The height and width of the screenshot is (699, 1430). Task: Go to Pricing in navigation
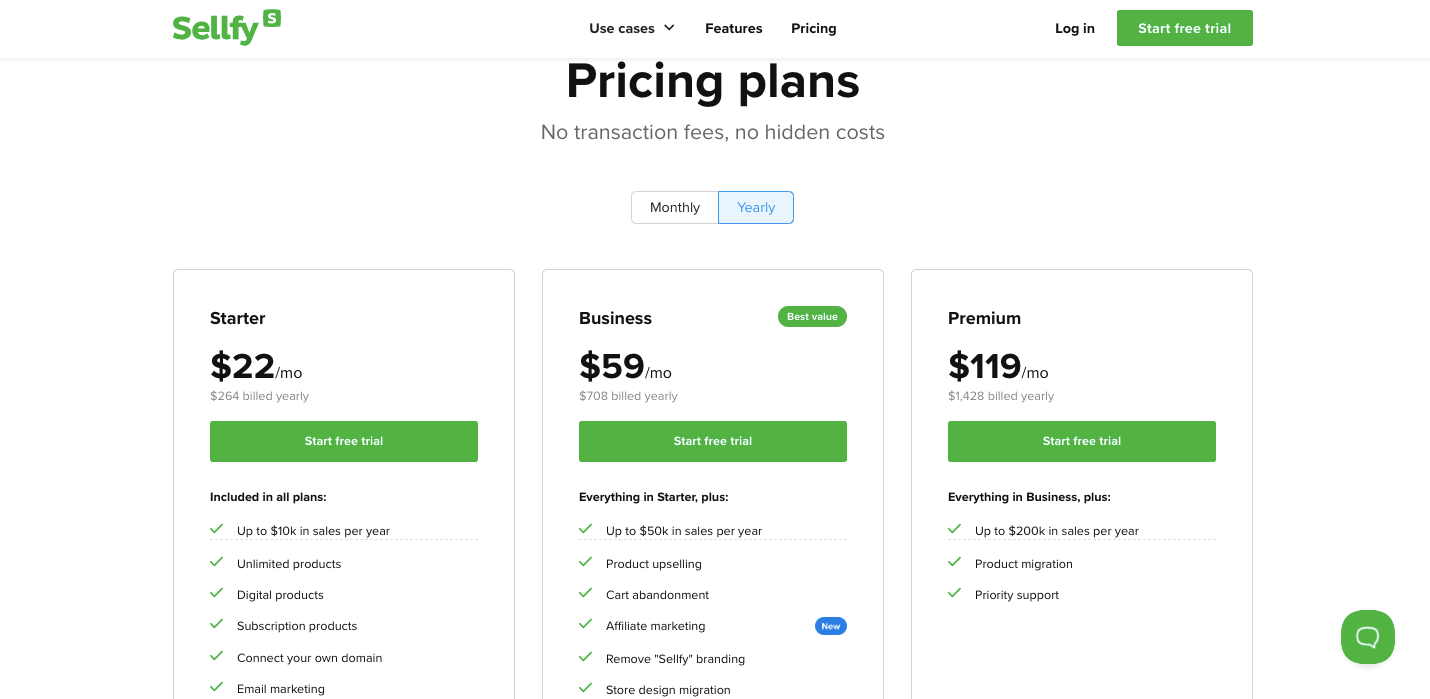click(x=813, y=28)
